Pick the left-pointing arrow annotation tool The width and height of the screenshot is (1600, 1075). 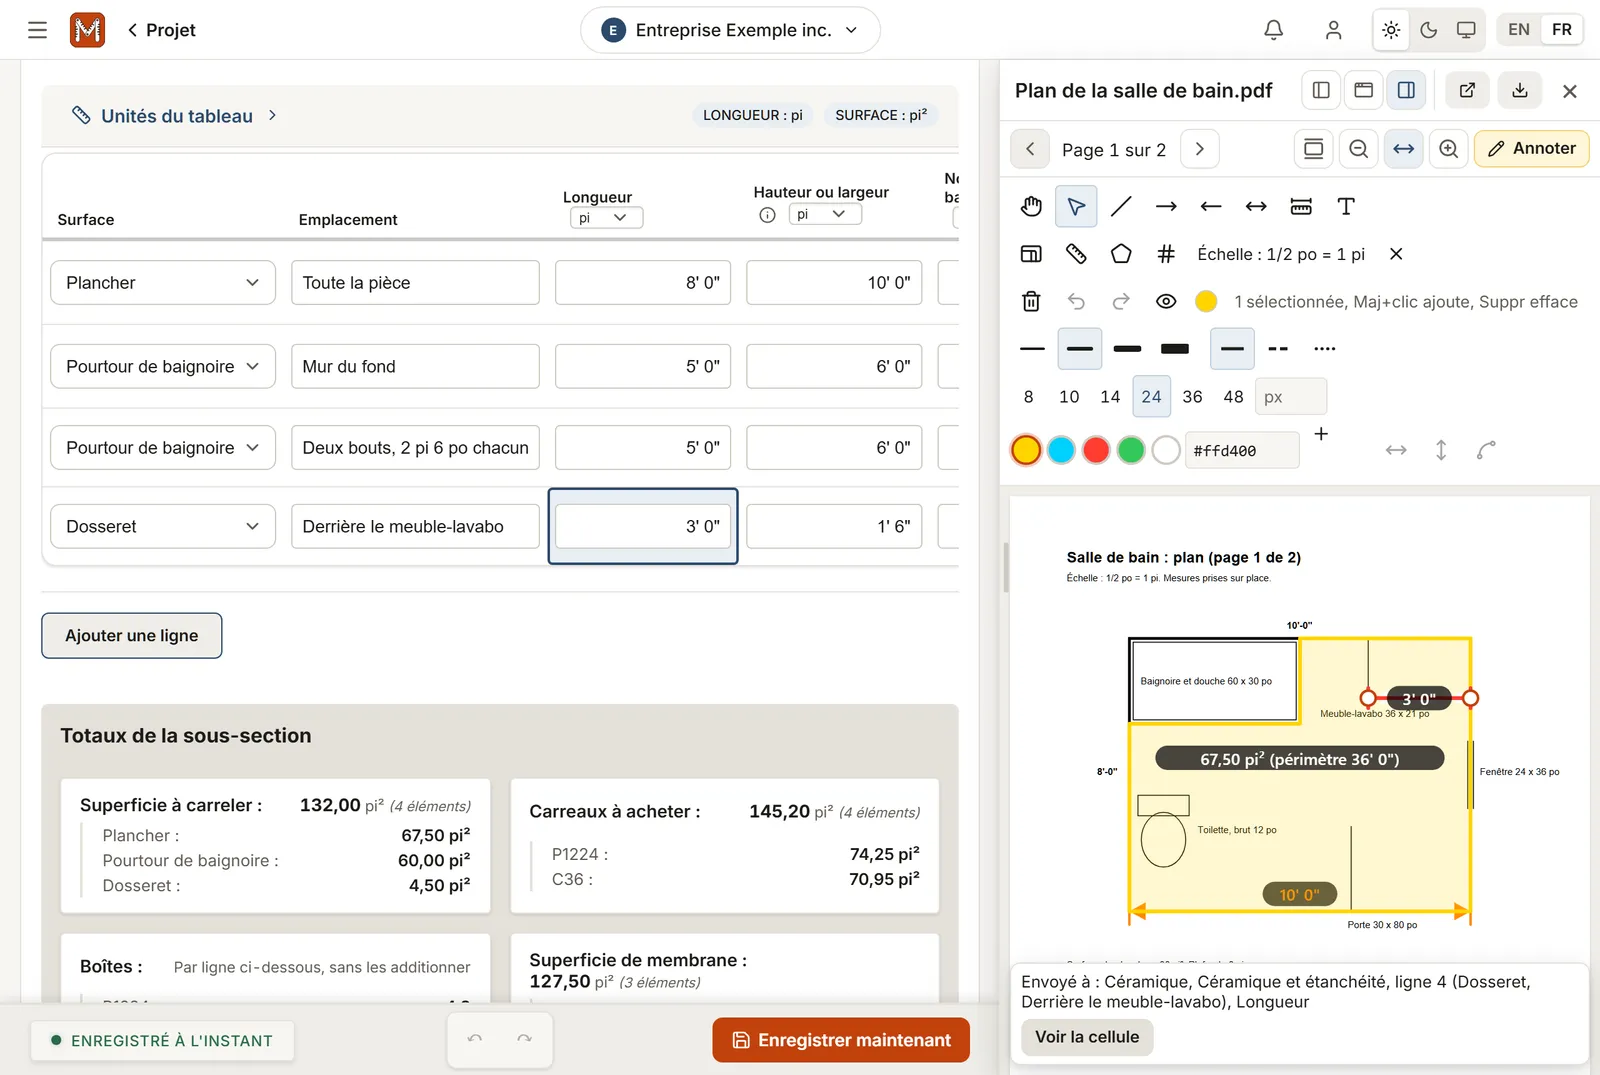pyautogui.click(x=1211, y=206)
